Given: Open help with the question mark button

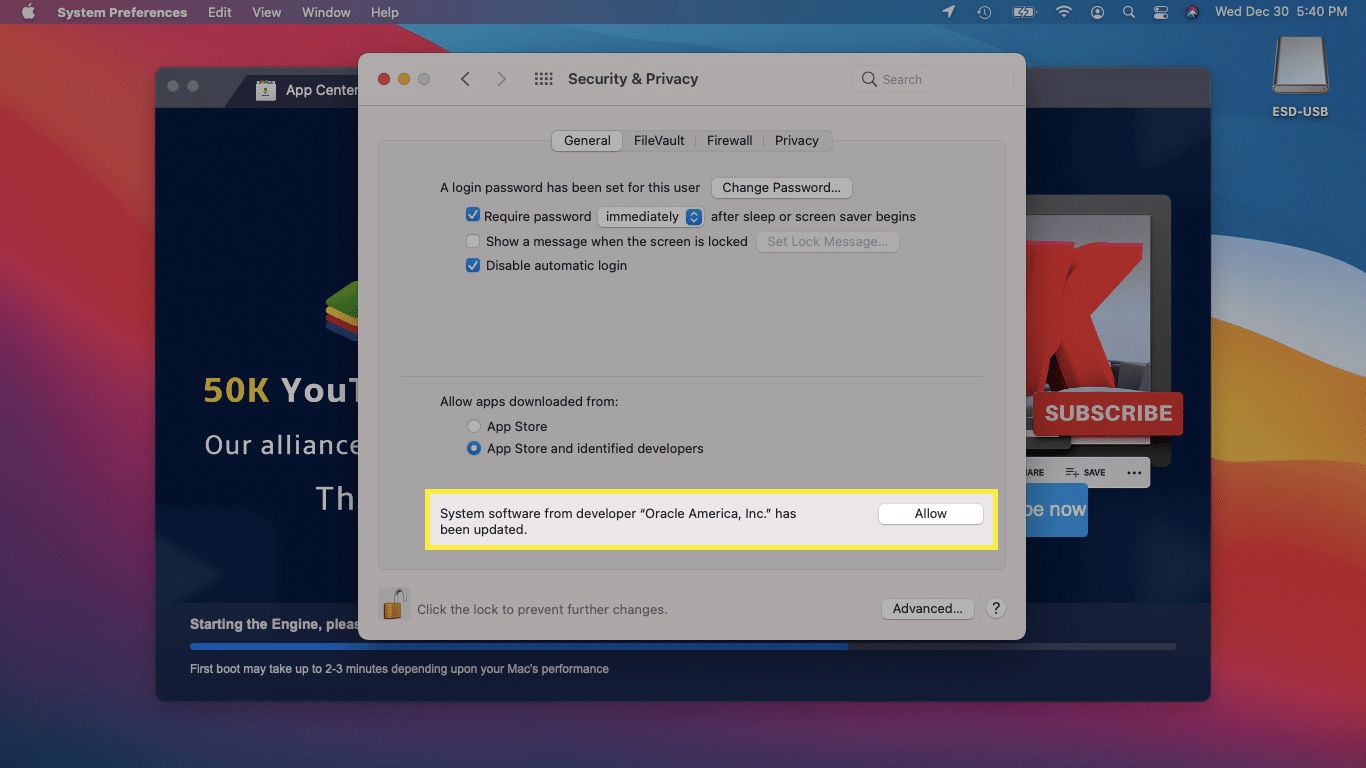Looking at the screenshot, I should tap(995, 608).
